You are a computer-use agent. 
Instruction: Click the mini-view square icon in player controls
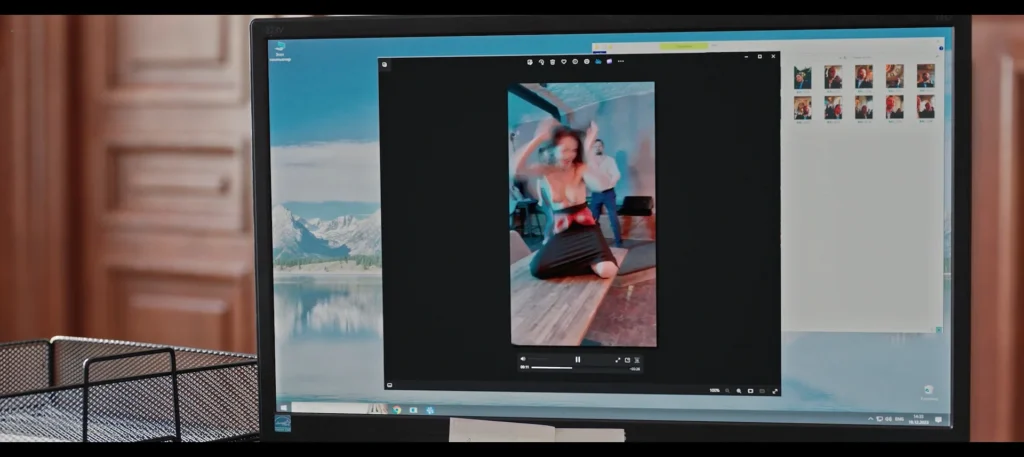coord(628,360)
